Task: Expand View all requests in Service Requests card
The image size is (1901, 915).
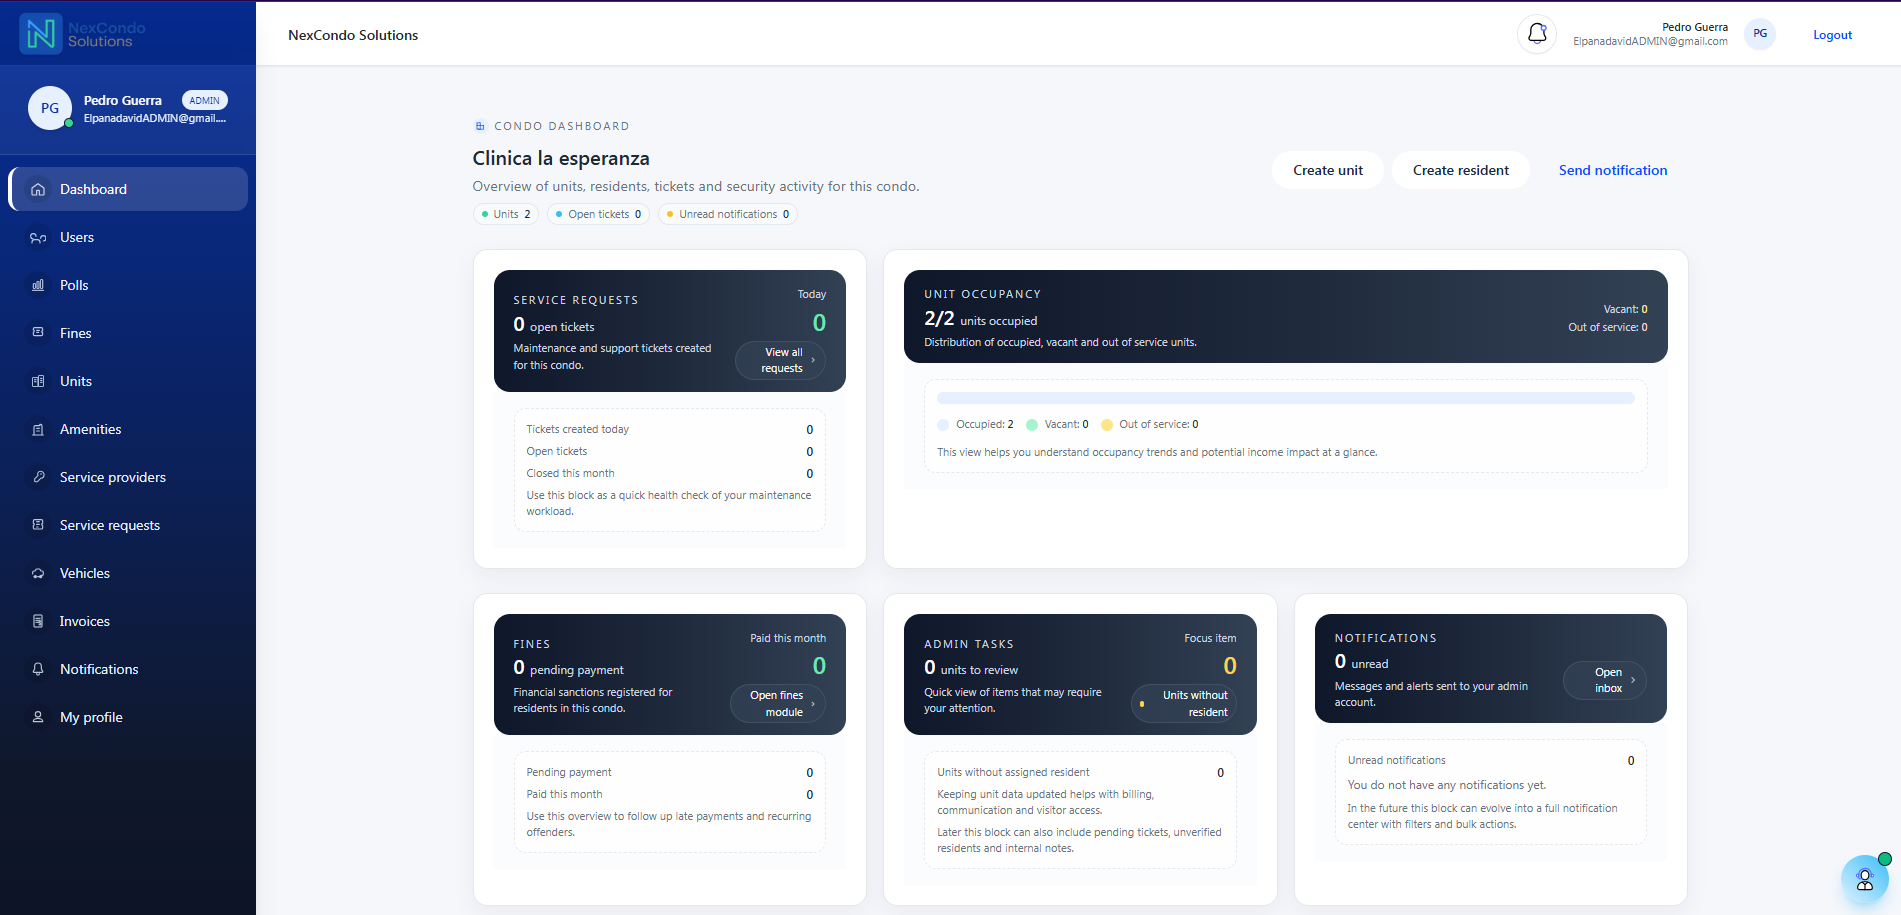Action: 780,359
